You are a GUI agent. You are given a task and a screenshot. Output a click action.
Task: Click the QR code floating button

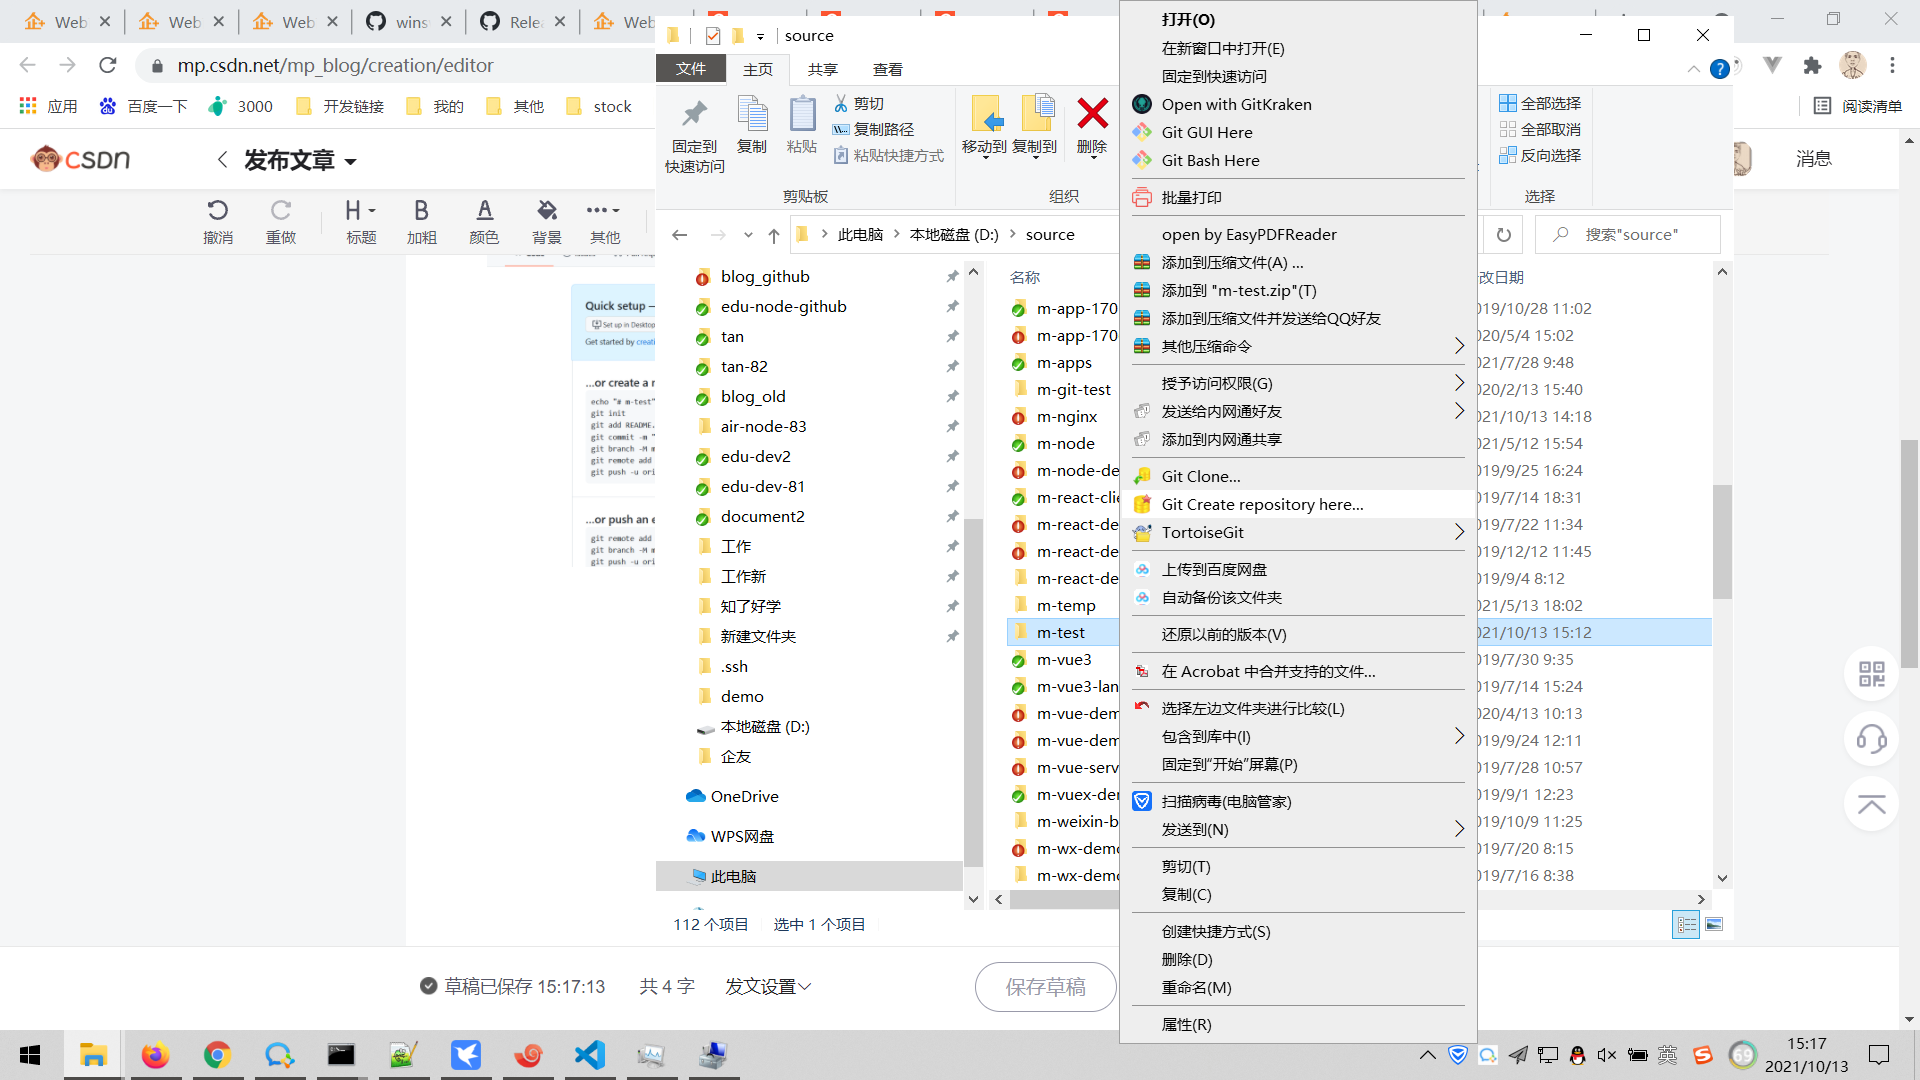(x=1871, y=674)
